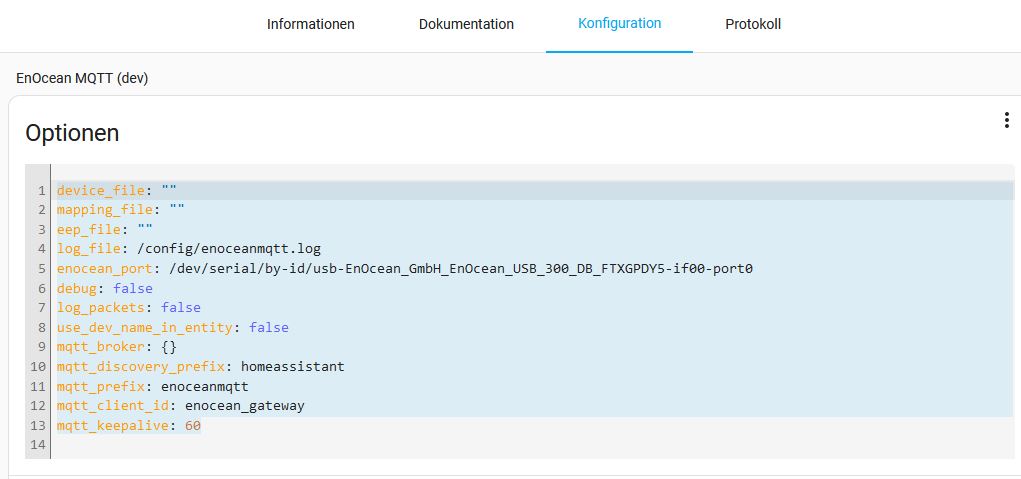Click the log_packets false value
The width and height of the screenshot is (1021, 479).
click(x=181, y=308)
